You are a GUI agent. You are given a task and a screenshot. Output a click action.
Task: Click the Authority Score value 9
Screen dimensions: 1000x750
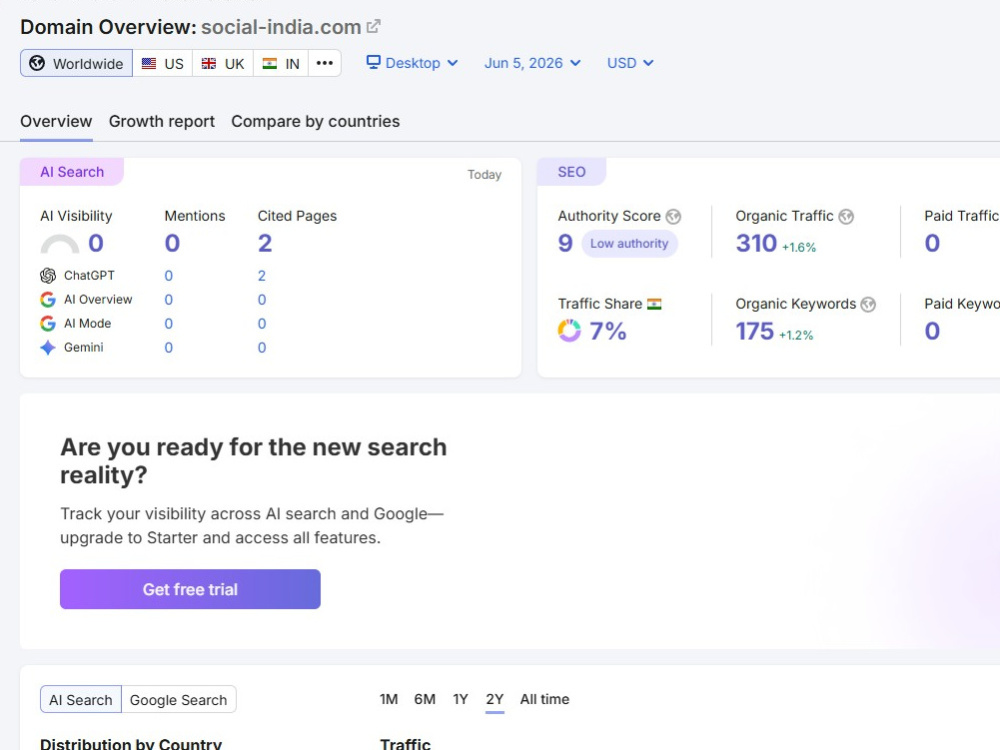[565, 243]
